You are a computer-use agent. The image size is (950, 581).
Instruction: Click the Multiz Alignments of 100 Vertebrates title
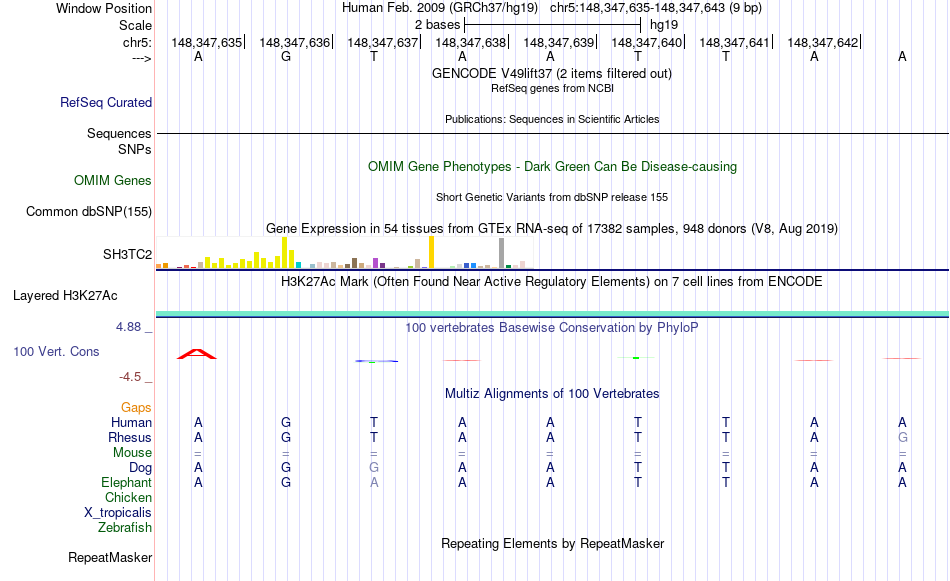(552, 394)
